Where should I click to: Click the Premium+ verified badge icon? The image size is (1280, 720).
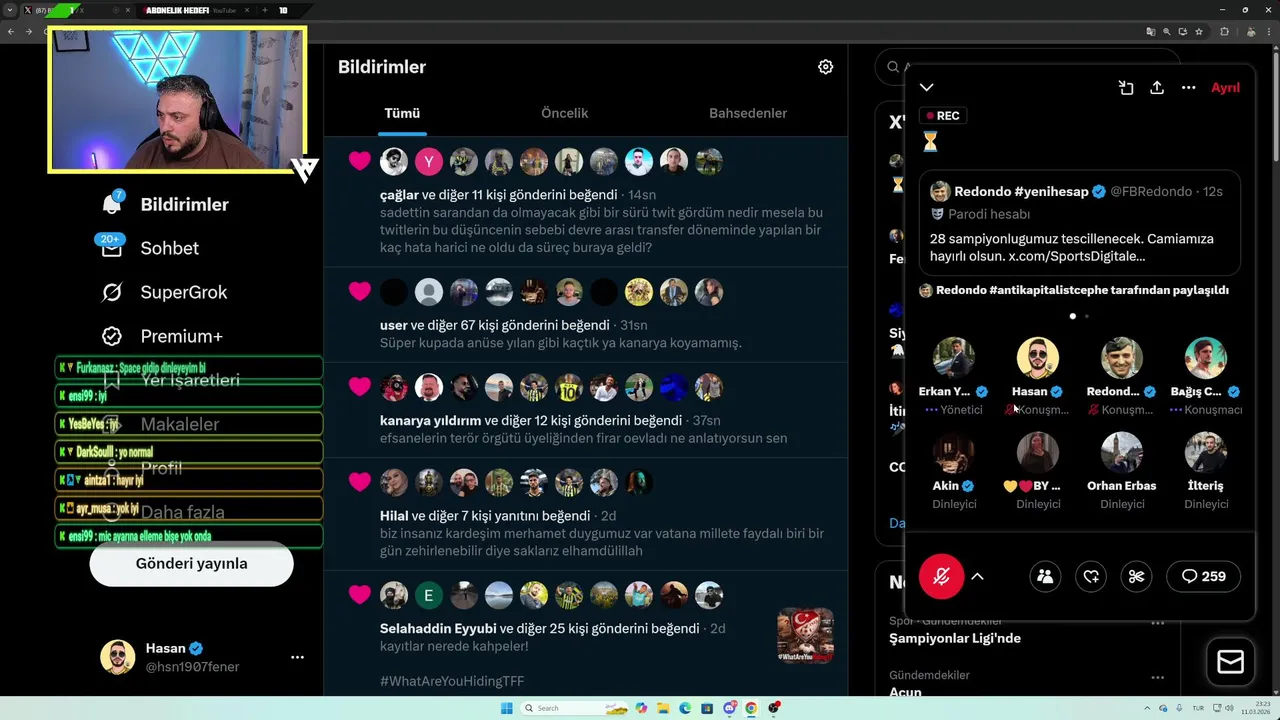click(x=112, y=336)
